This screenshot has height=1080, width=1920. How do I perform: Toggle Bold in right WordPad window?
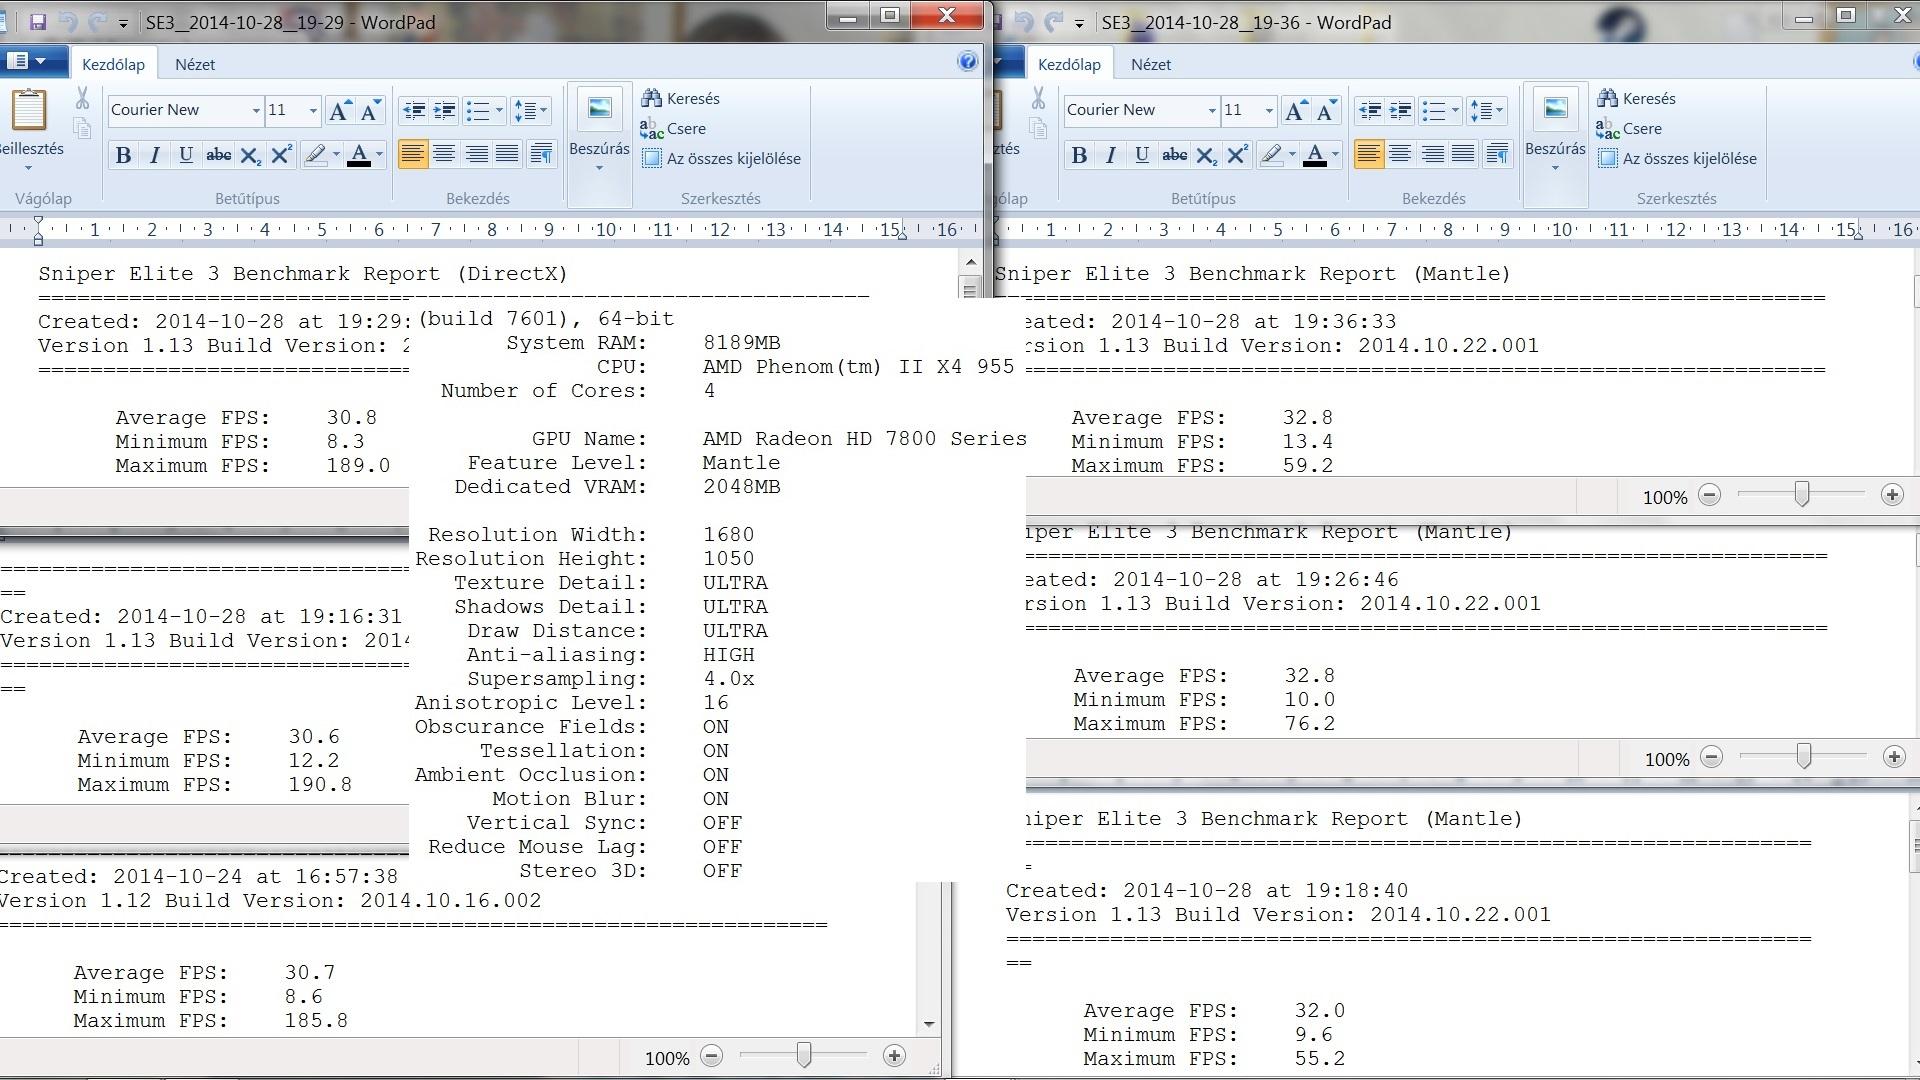click(1079, 155)
